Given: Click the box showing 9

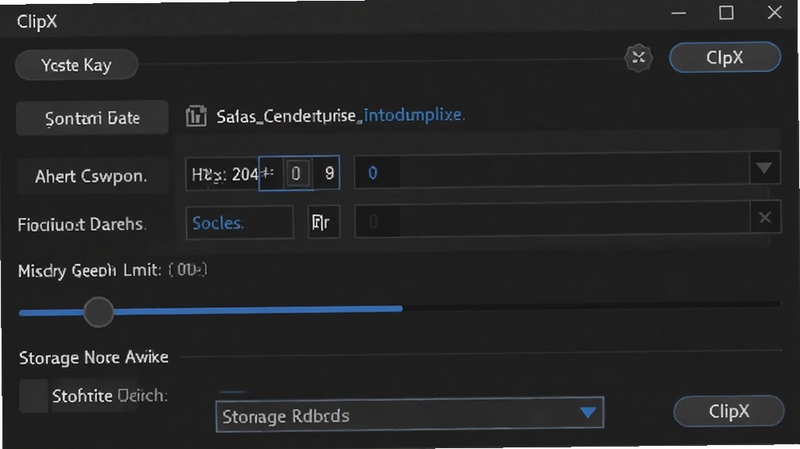Looking at the screenshot, I should pyautogui.click(x=327, y=173).
